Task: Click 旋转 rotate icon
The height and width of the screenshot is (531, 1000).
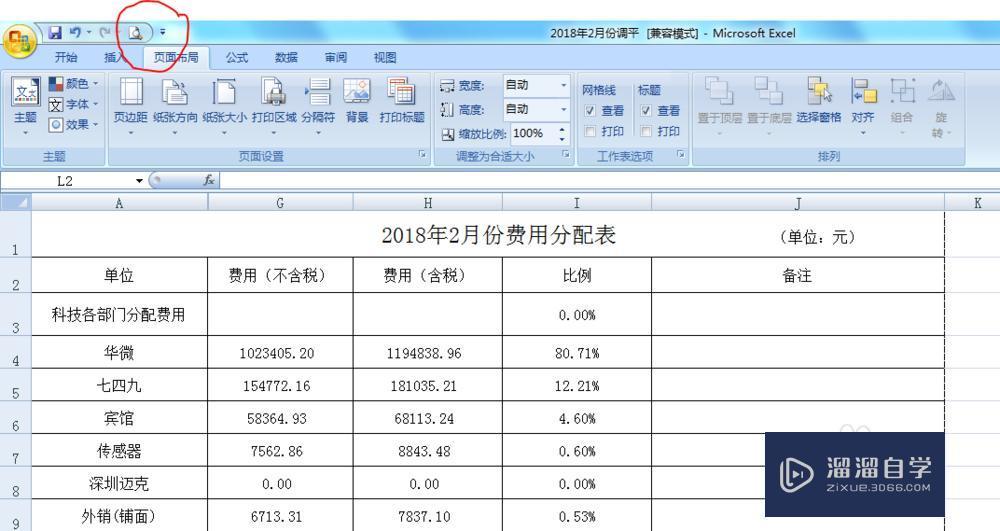Action: [941, 91]
